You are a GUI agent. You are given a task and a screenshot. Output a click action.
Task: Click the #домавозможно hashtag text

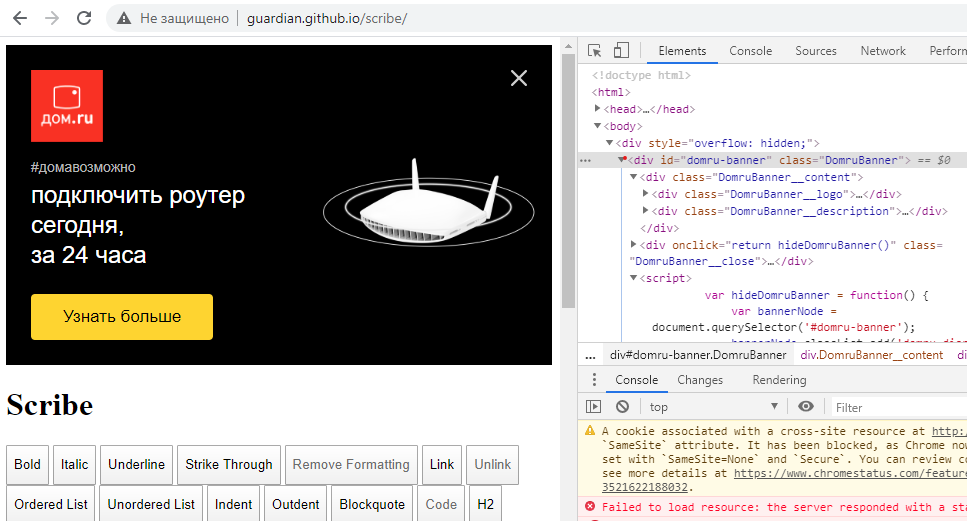click(x=83, y=167)
